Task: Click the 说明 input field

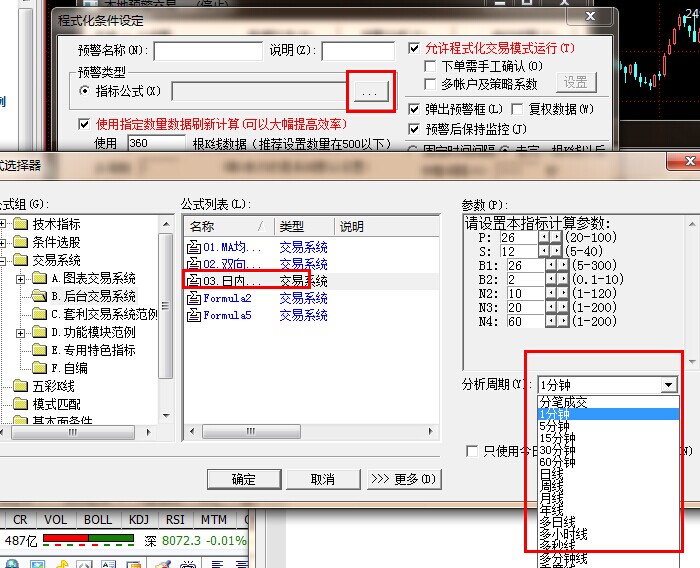Action: click(x=358, y=51)
